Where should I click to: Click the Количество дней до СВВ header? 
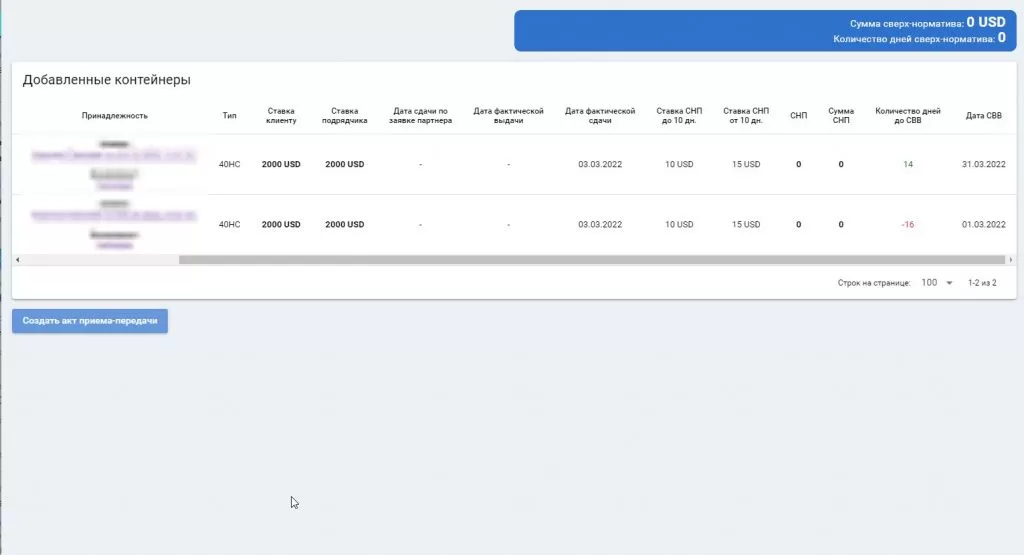[x=907, y=115]
